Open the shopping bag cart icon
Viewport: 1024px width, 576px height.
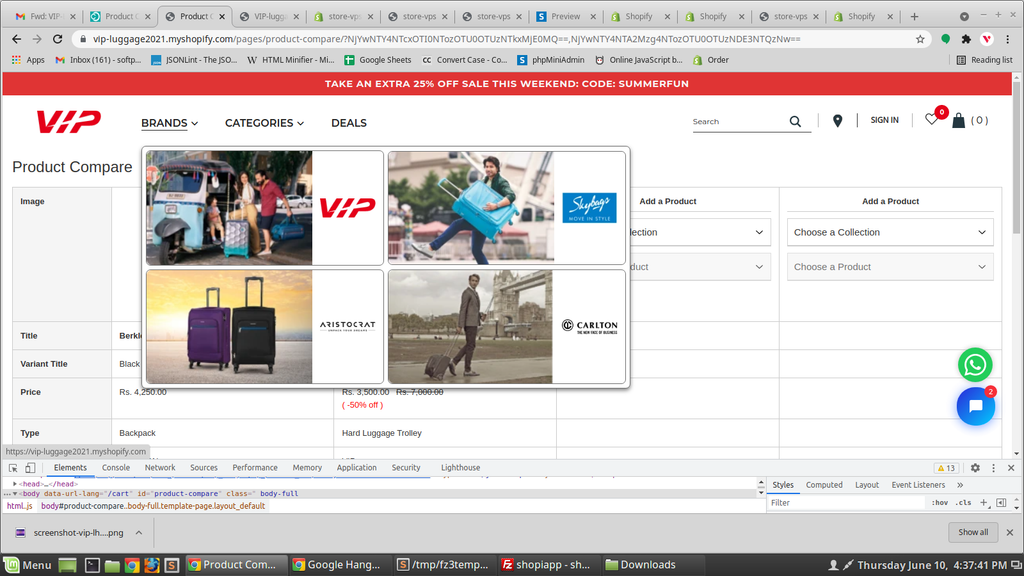[958, 121]
